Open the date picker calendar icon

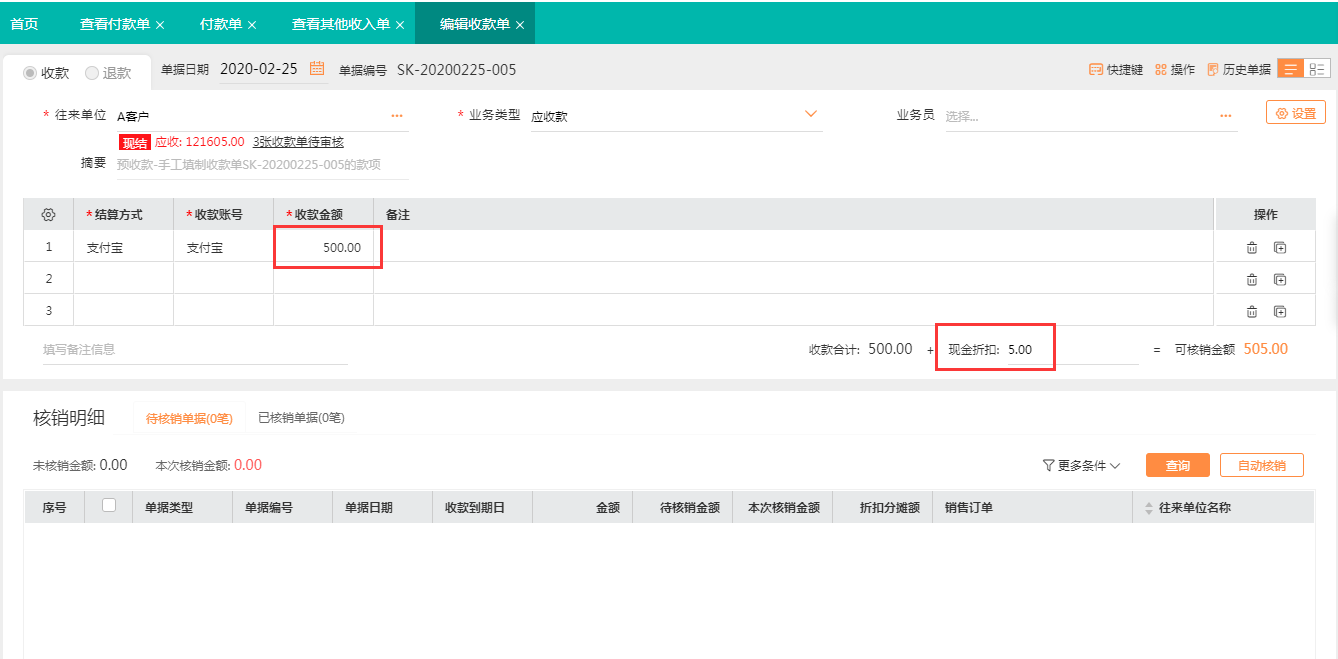317,69
